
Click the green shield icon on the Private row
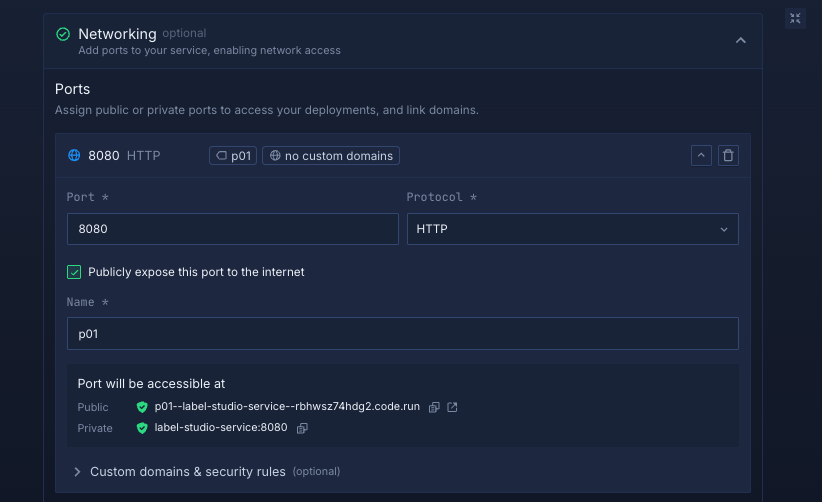(142, 428)
